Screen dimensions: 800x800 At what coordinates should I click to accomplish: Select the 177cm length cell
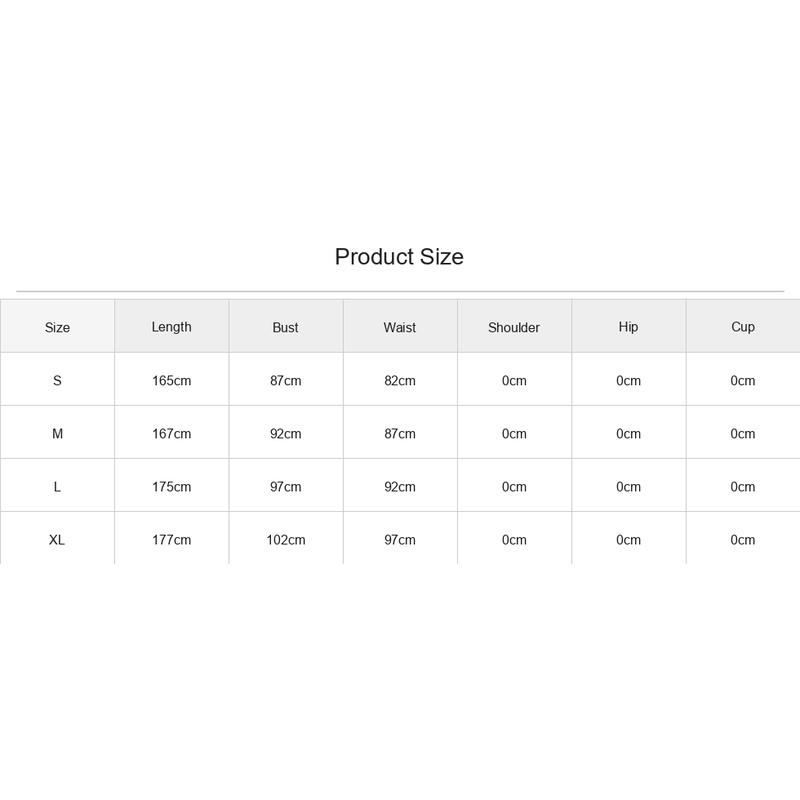point(171,539)
